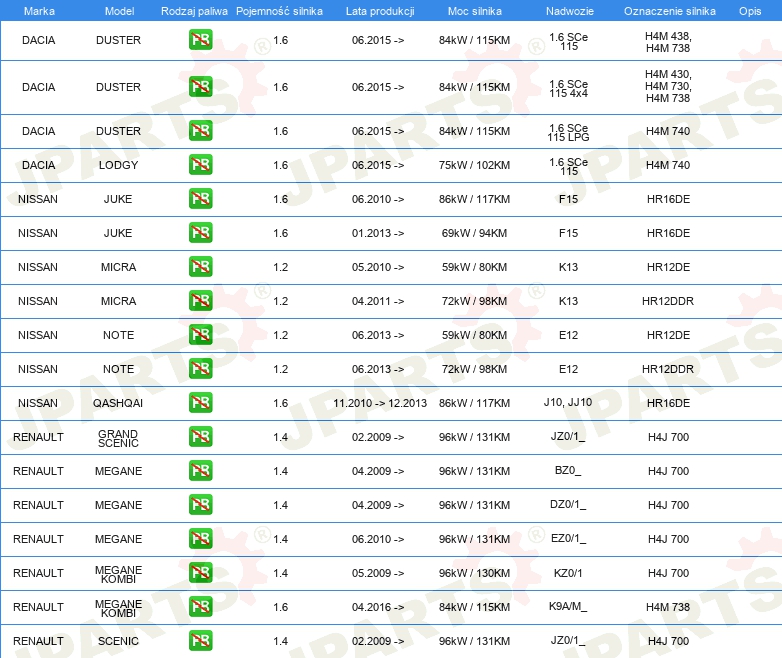The height and width of the screenshot is (658, 782).
Task: Click fuel icon in Megane DZ0/1_ row
Action: (200, 504)
